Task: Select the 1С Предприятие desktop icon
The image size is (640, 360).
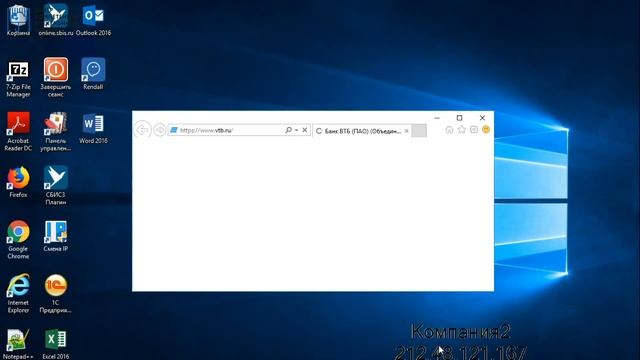Action: point(56,293)
